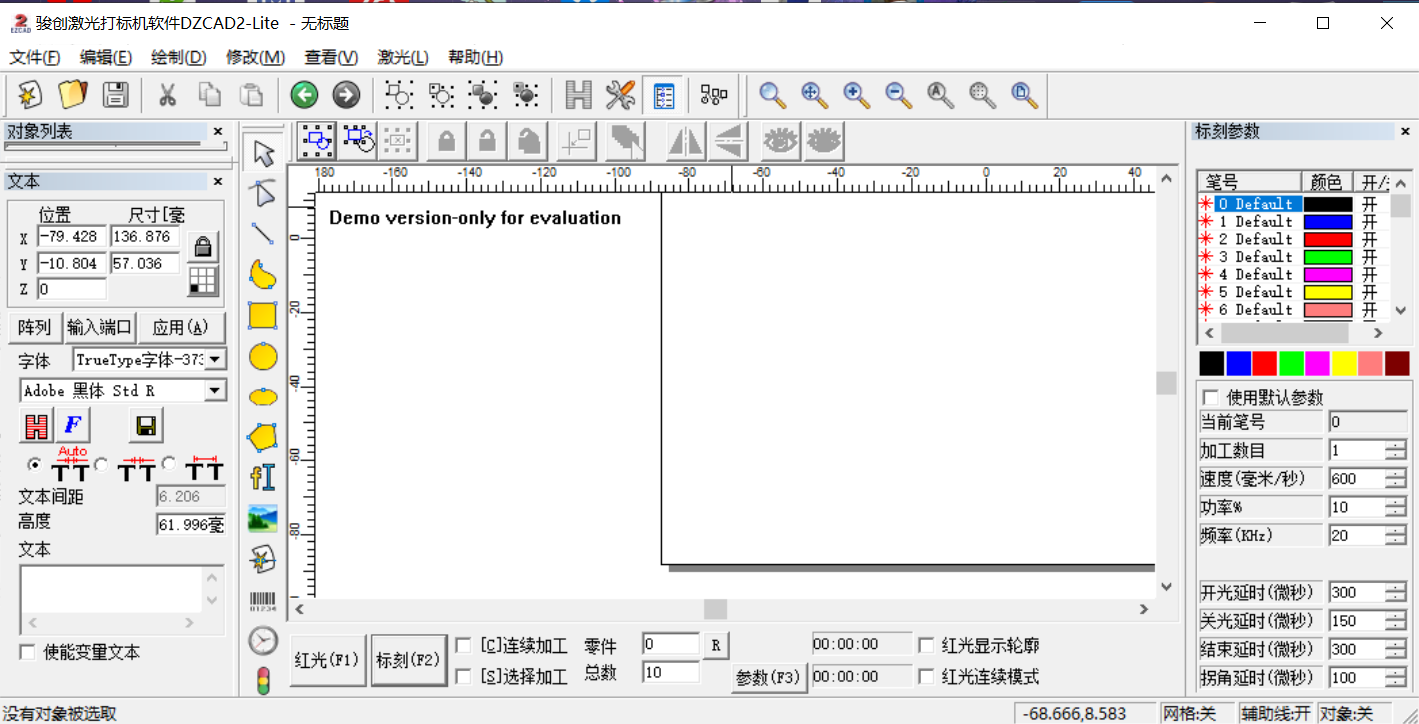This screenshot has width=1419, height=724.
Task: Select the polygon drawing tool
Action: 263,437
